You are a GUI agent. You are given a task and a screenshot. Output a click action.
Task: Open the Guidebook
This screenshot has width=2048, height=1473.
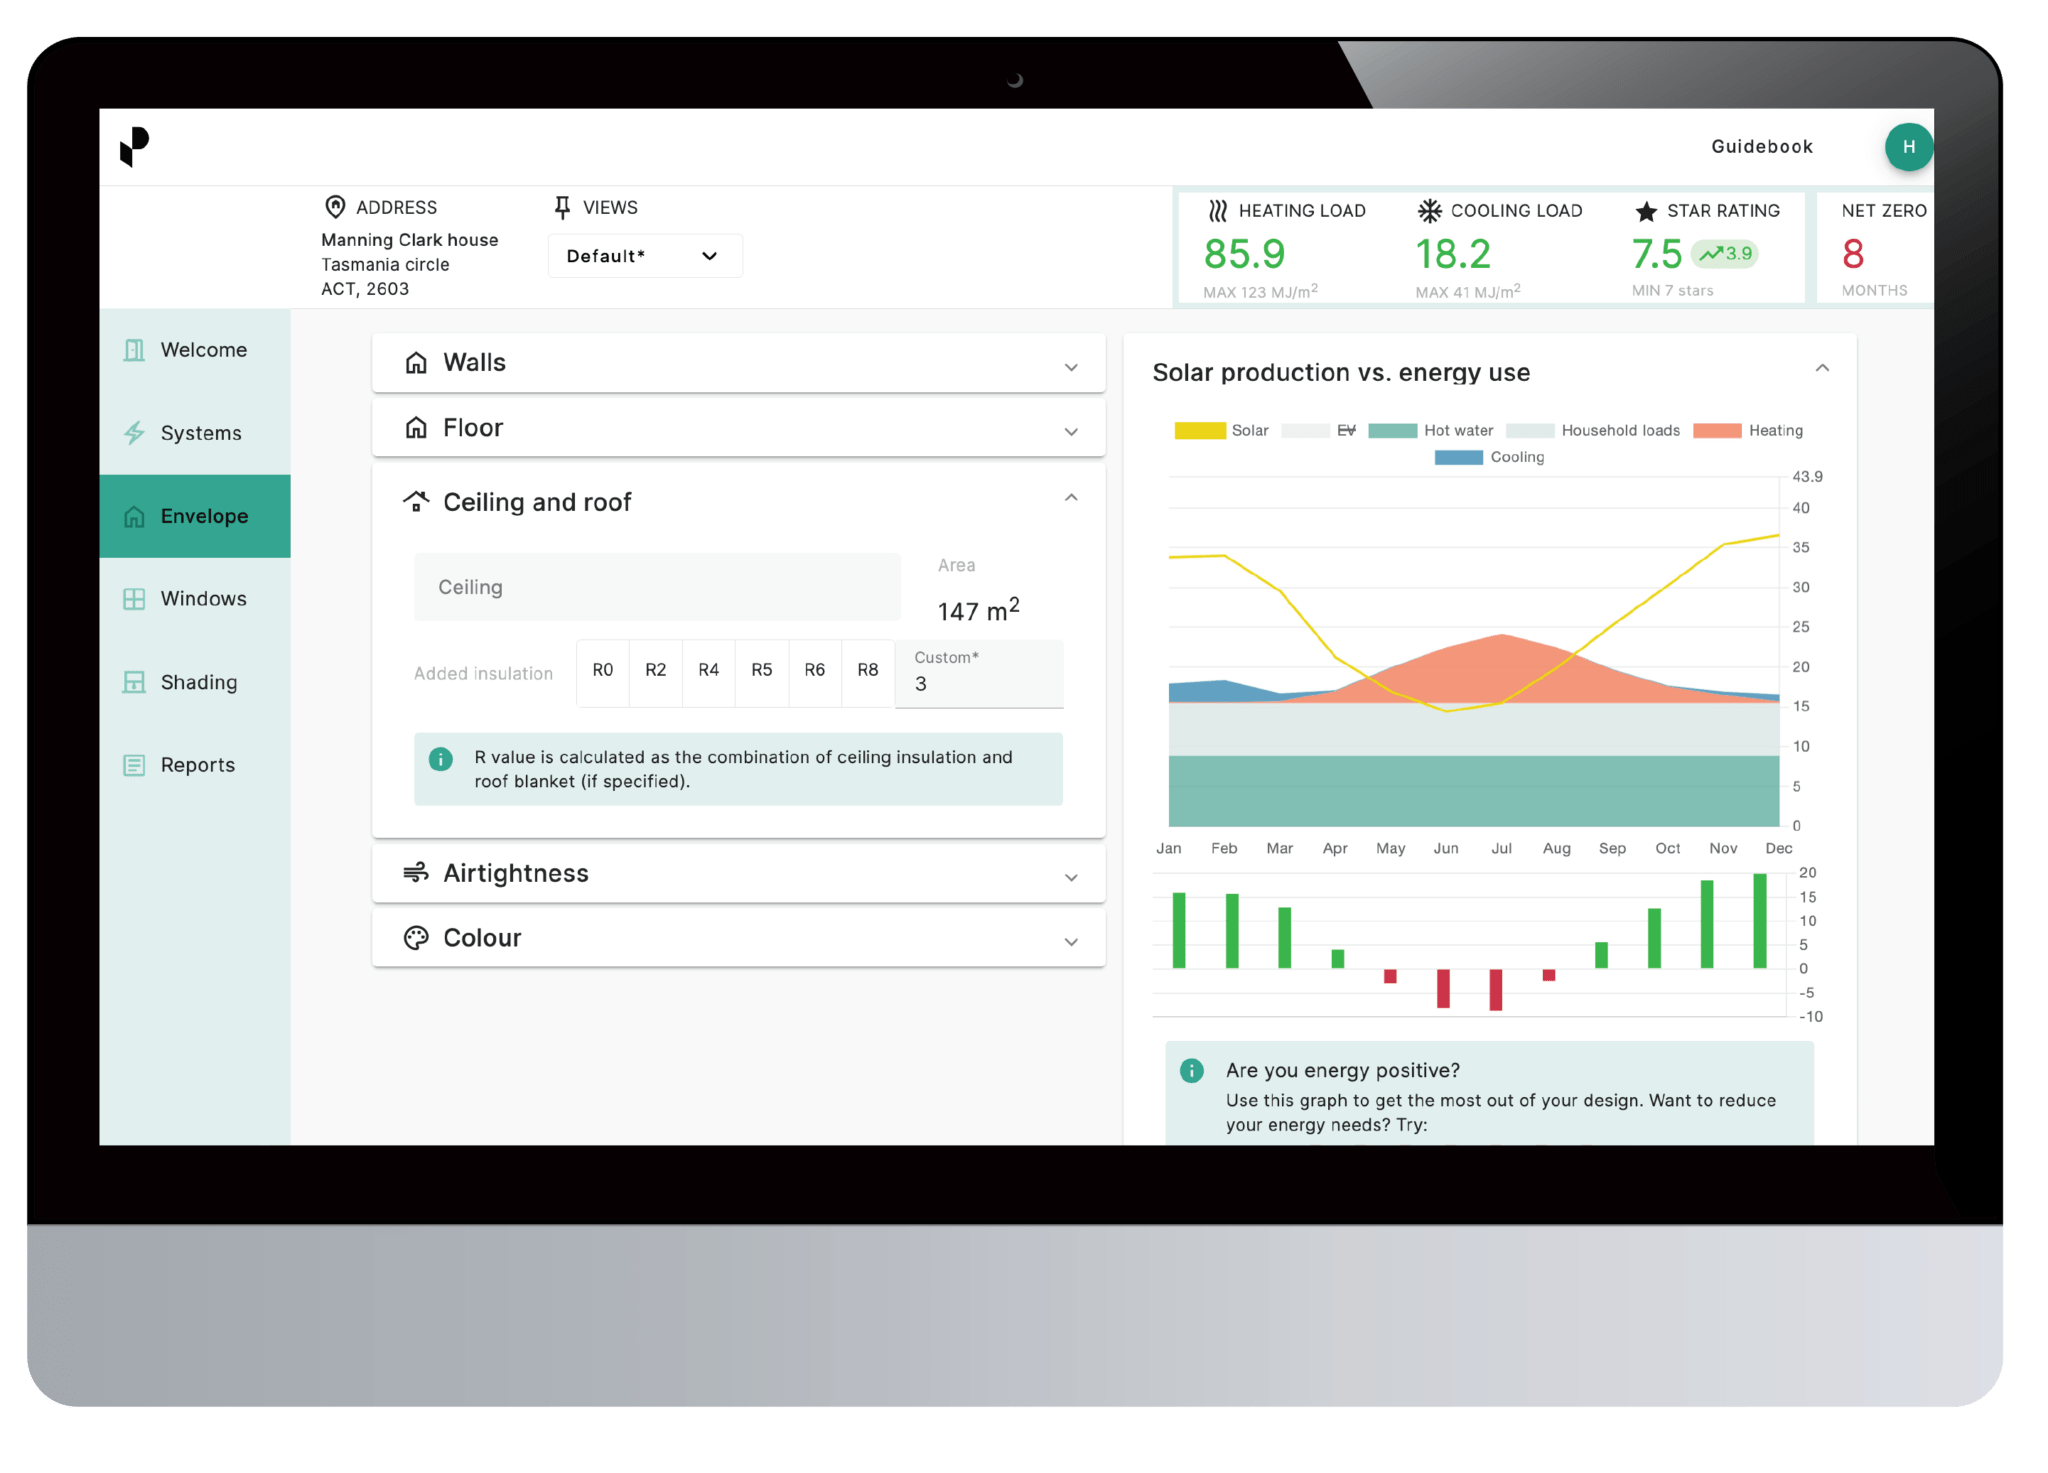coord(1760,146)
